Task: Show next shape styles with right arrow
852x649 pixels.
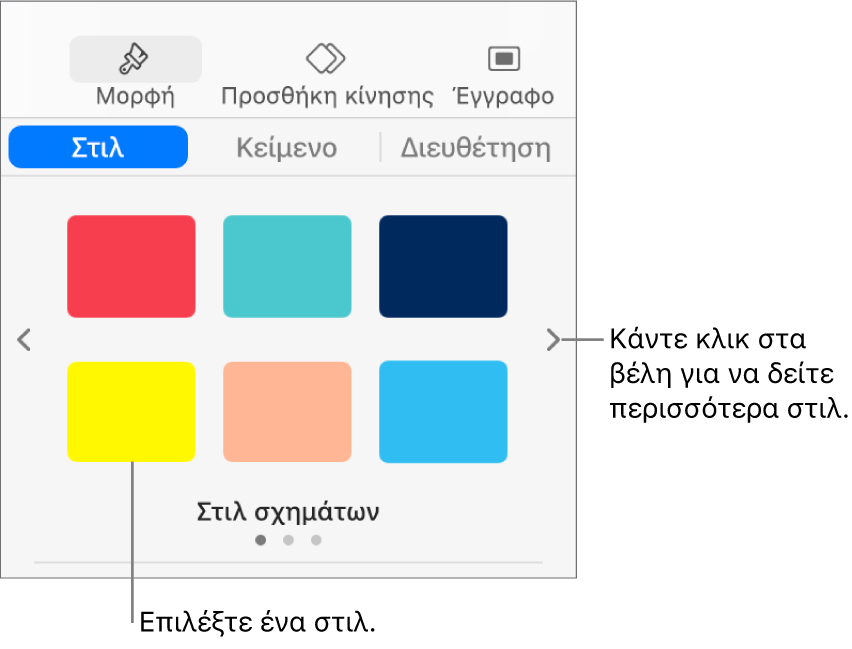Action: 553,340
